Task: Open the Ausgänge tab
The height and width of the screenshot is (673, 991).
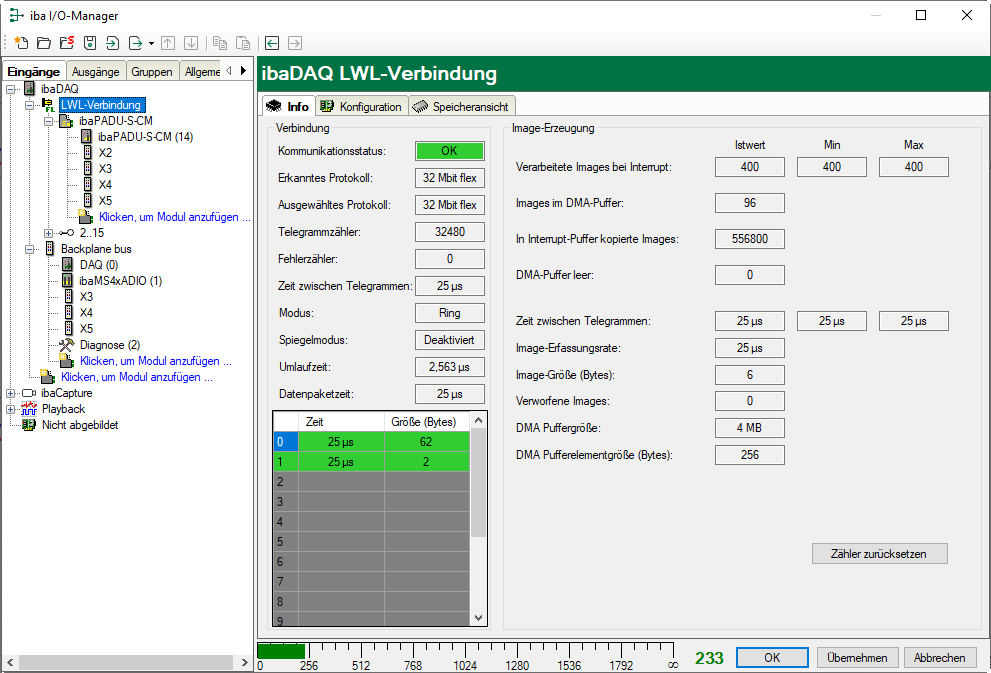Action: pos(95,71)
